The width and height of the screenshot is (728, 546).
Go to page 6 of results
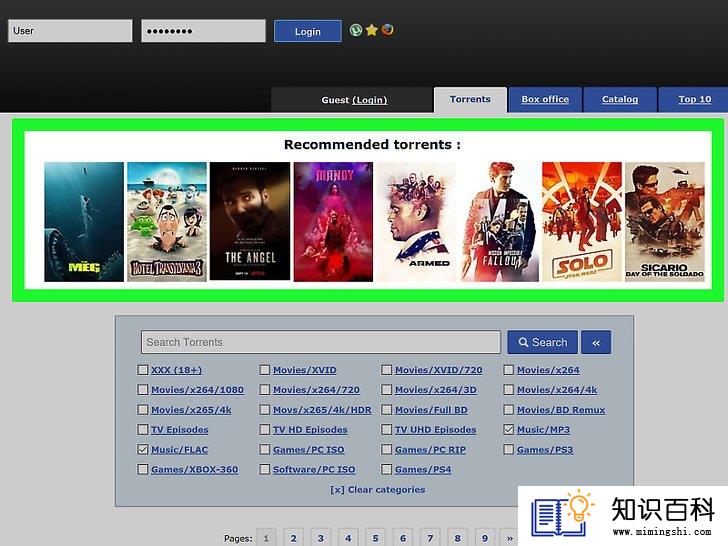pyautogui.click(x=403, y=538)
